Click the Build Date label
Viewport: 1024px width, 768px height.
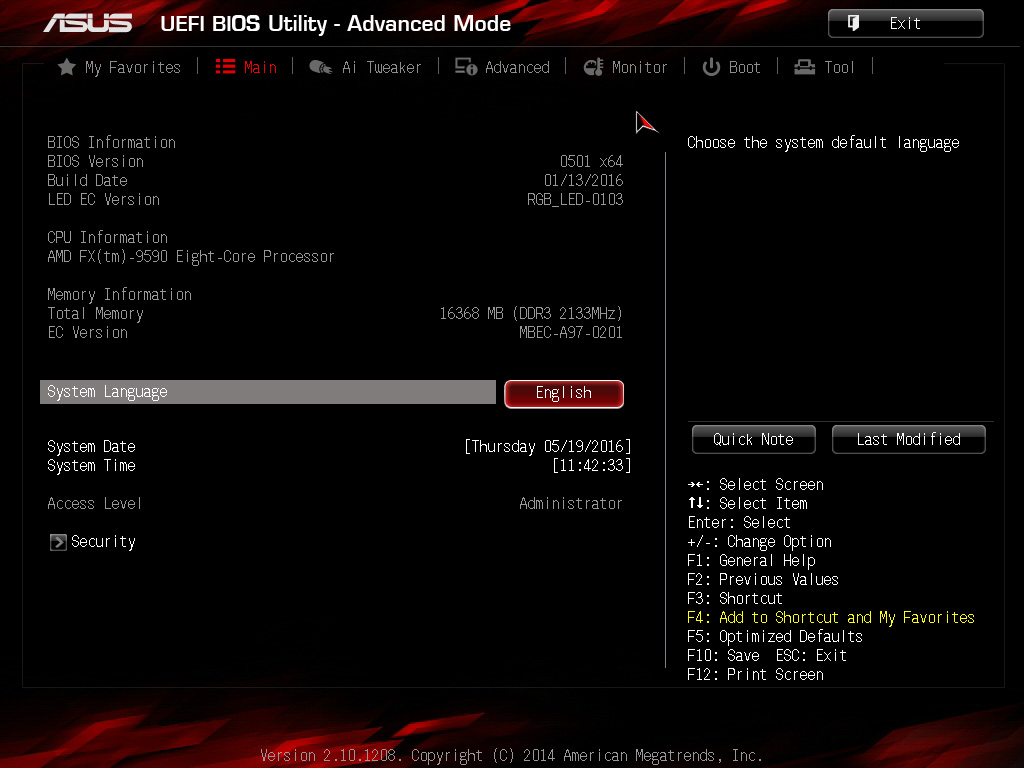(88, 180)
